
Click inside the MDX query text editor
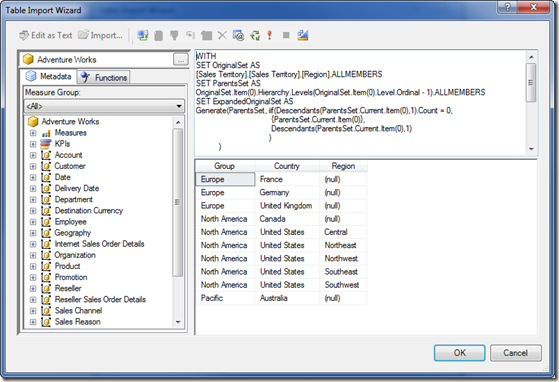(360, 102)
